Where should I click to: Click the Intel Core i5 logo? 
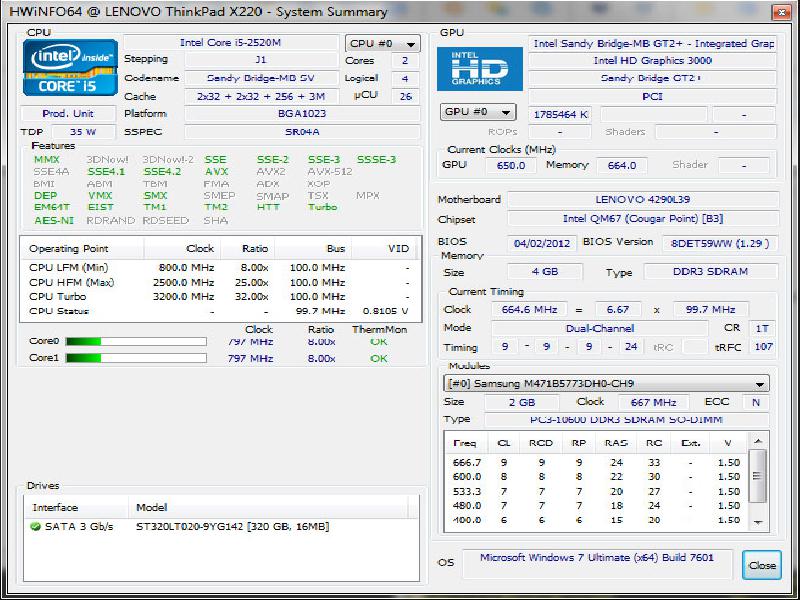coord(70,67)
